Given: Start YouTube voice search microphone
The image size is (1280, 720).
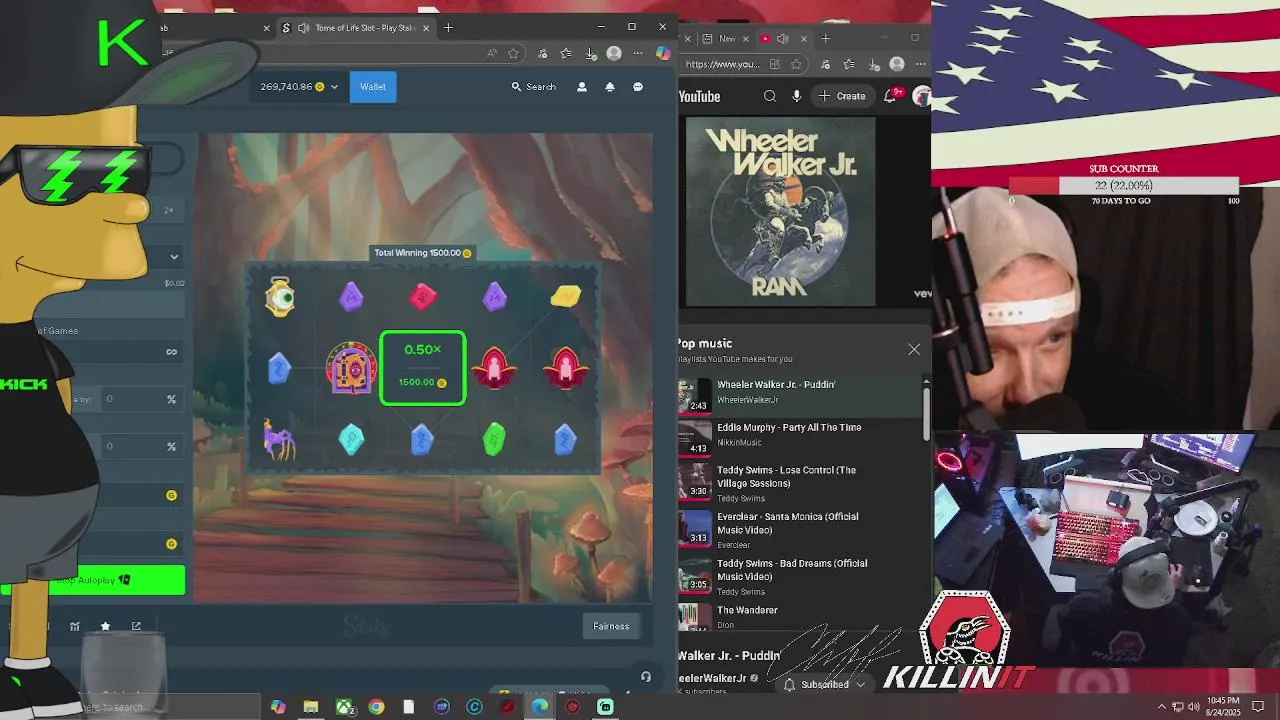Looking at the screenshot, I should 797,96.
